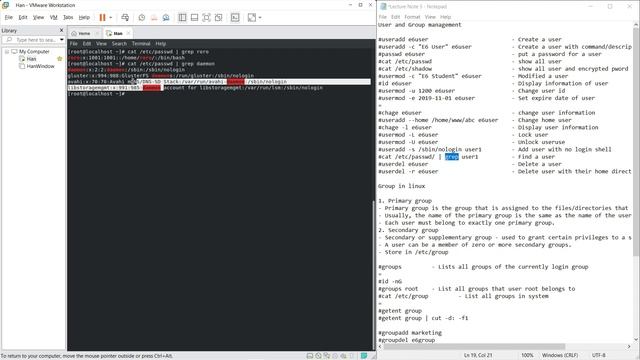Click Notepad vertical scrollbar thumb

click(x=636, y=142)
